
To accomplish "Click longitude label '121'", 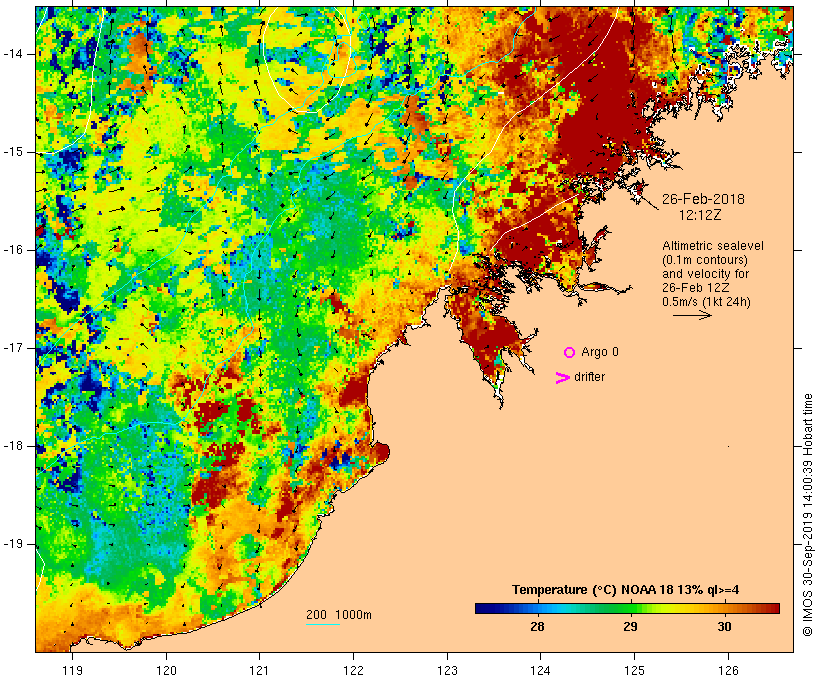I will 259,670.
